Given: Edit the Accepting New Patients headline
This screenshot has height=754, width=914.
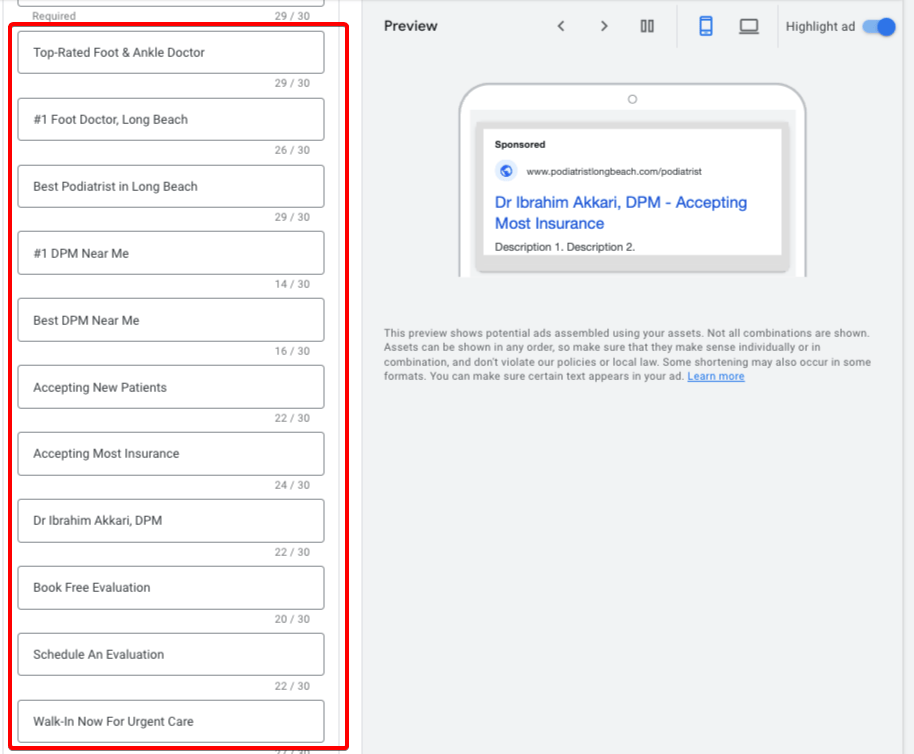Looking at the screenshot, I should [171, 388].
